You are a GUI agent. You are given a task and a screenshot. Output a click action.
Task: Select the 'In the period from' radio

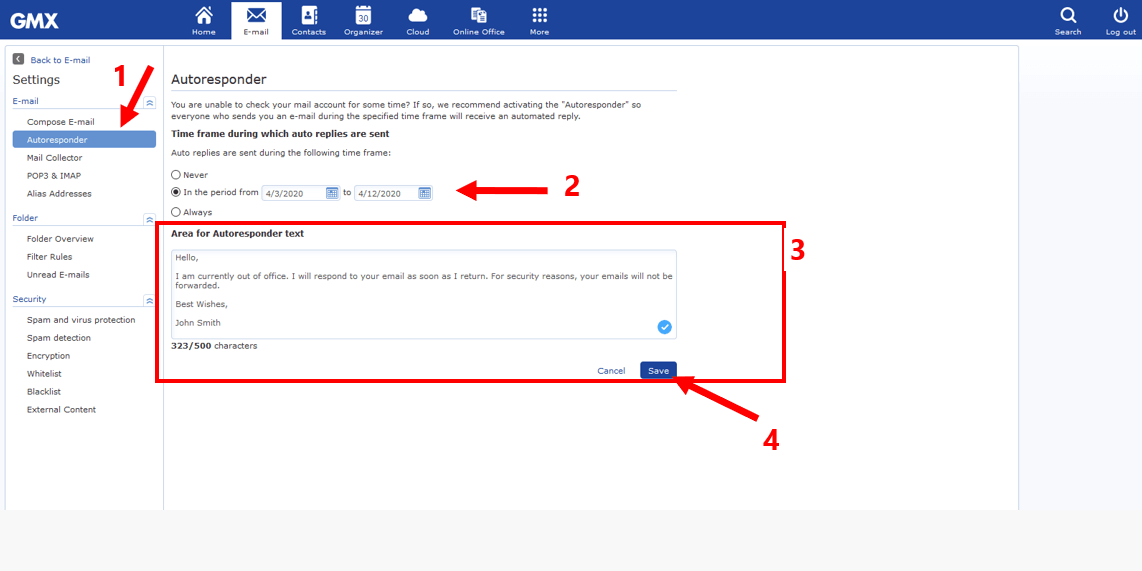(x=176, y=193)
